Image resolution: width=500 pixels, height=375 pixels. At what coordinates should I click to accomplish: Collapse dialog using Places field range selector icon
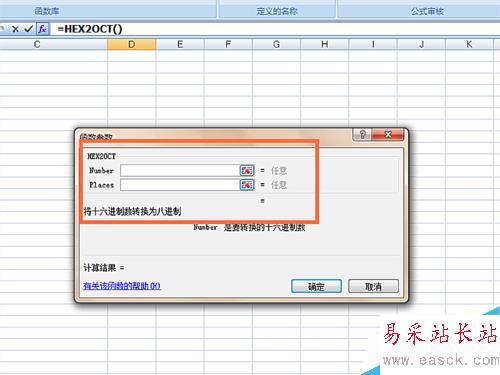(x=247, y=184)
